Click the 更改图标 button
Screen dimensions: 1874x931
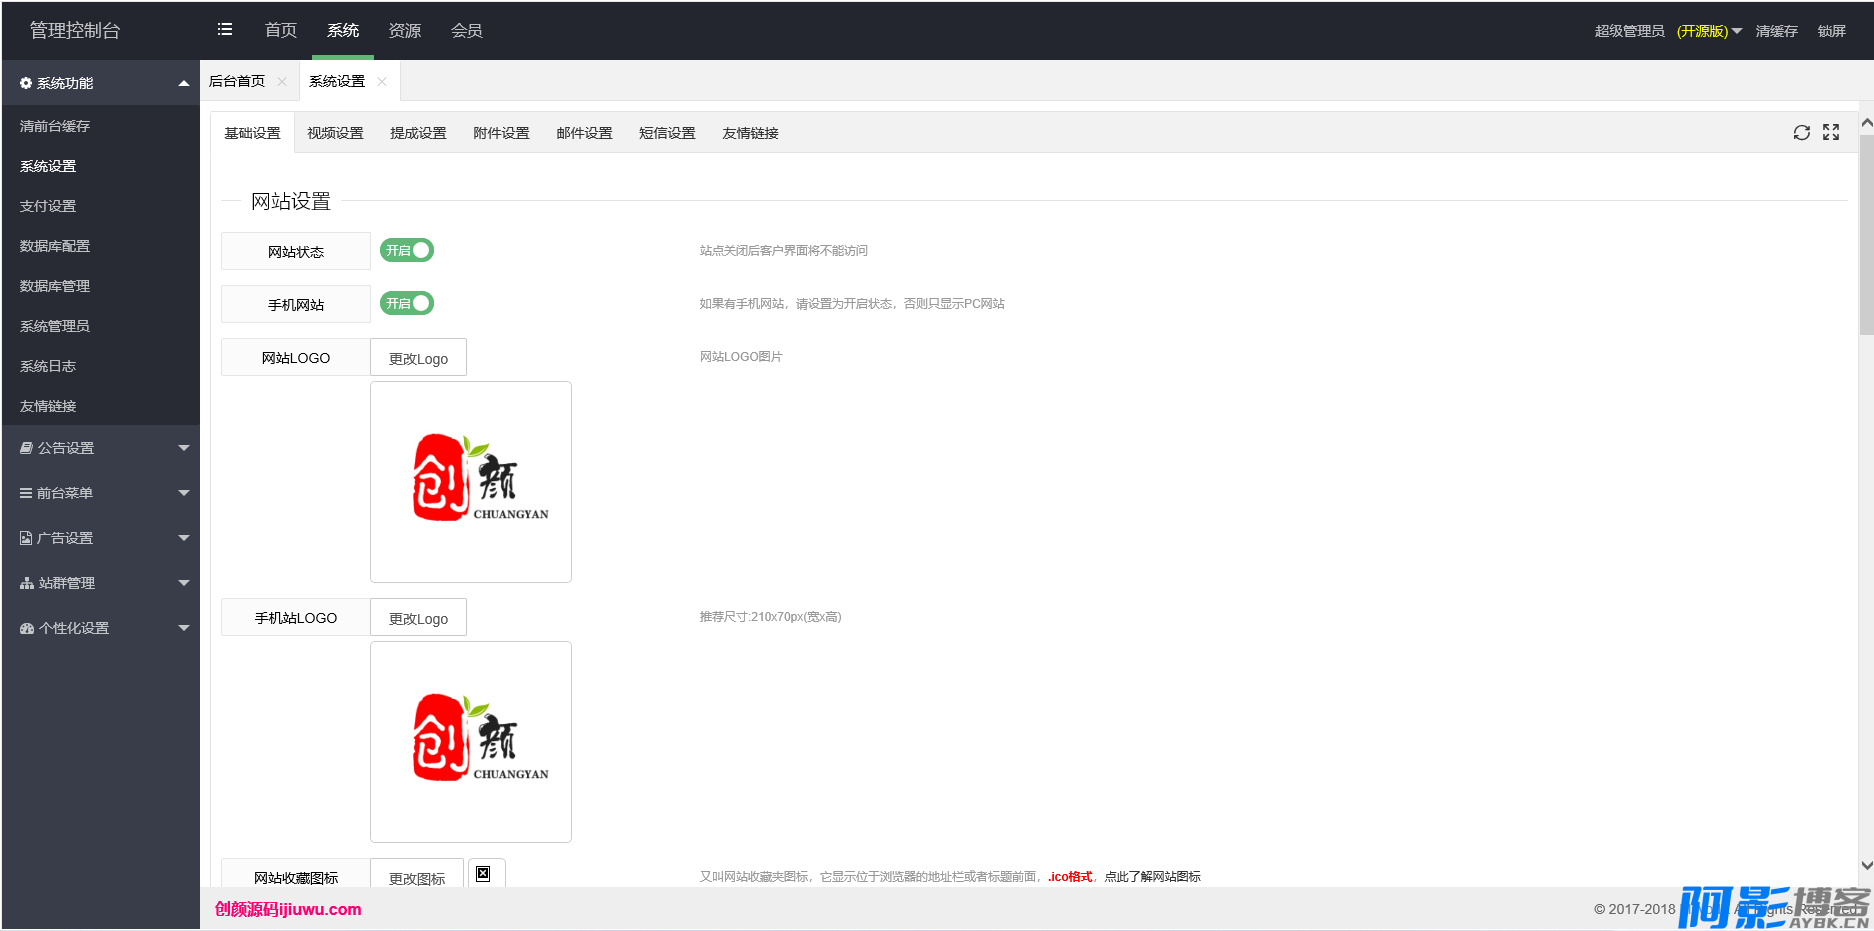click(417, 874)
